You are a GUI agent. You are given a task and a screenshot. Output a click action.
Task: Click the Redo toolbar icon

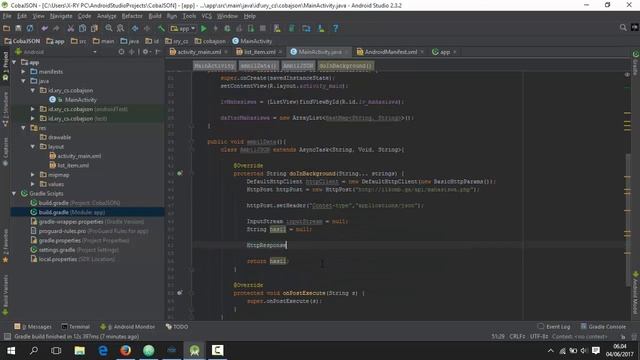pos(56,29)
